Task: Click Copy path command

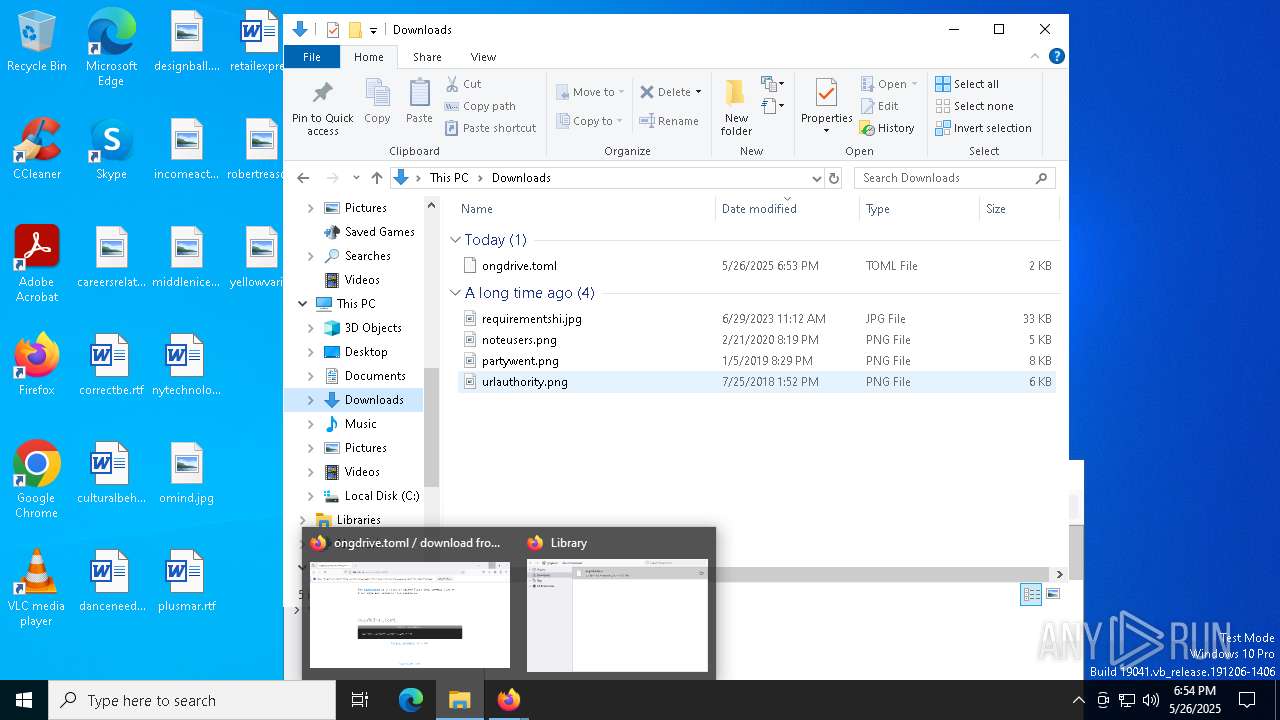Action: click(480, 106)
